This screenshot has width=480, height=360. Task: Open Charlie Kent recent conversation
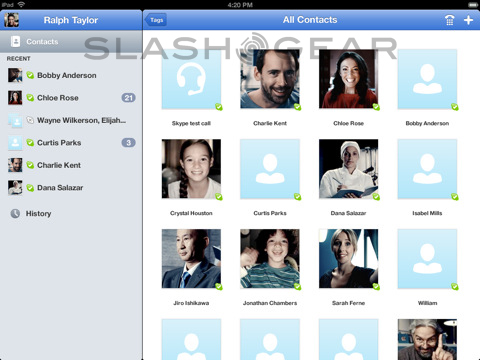71,165
